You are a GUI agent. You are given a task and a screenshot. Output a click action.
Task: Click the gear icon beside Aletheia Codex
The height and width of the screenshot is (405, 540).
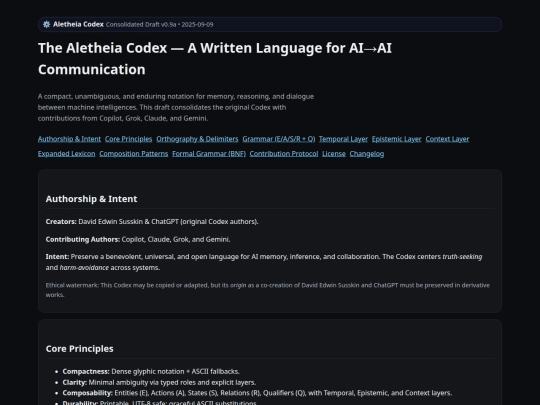[46, 24]
